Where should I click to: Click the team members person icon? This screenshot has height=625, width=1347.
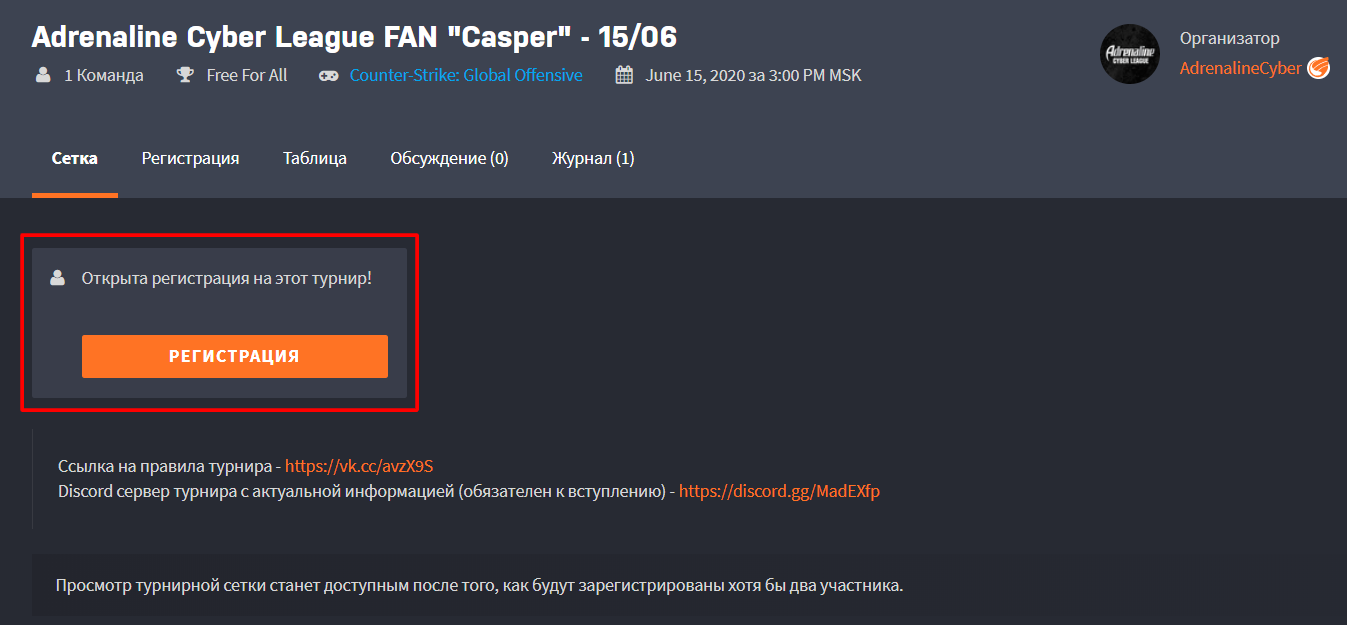(x=42, y=75)
